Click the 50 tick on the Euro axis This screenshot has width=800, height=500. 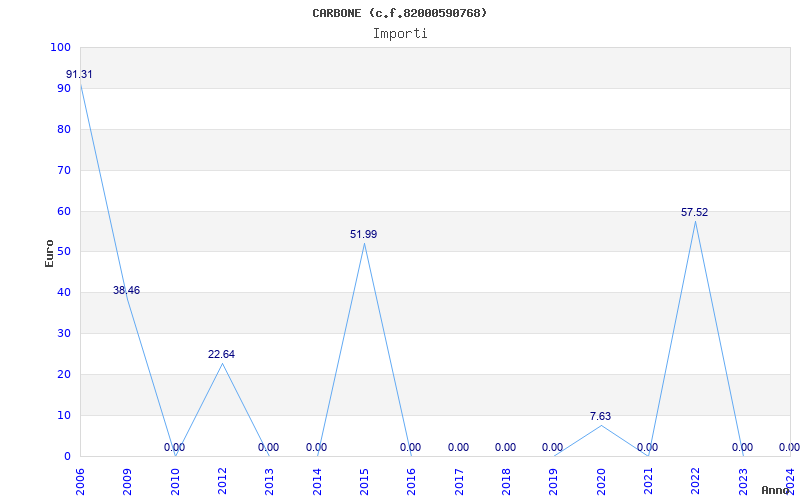click(x=64, y=252)
